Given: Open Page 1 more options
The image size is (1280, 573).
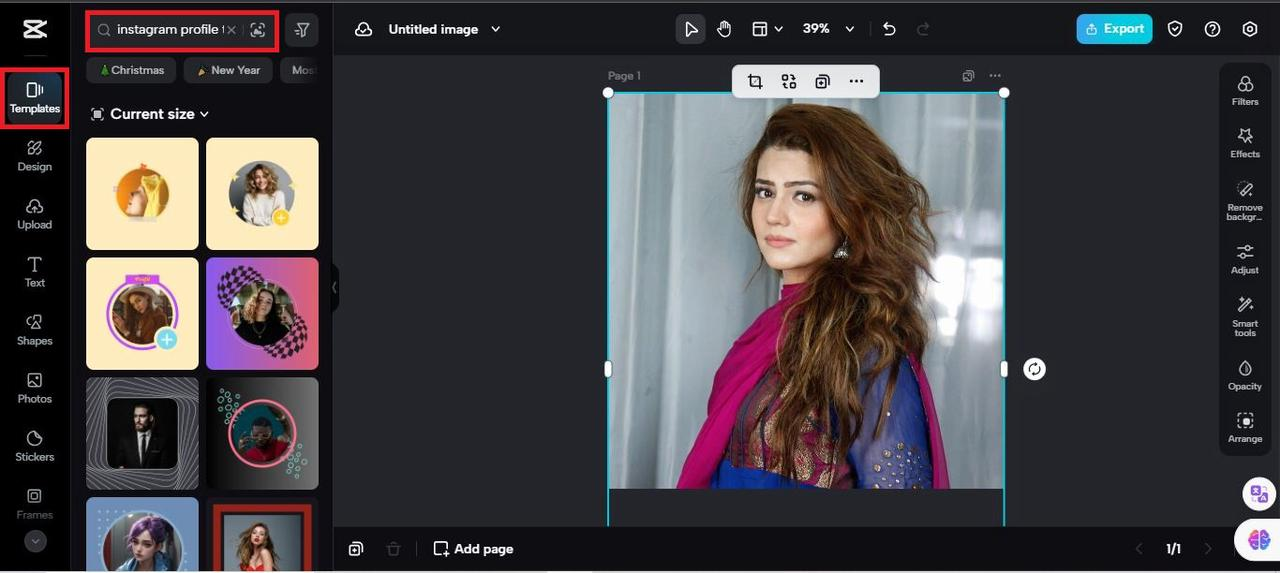Looking at the screenshot, I should [995, 76].
